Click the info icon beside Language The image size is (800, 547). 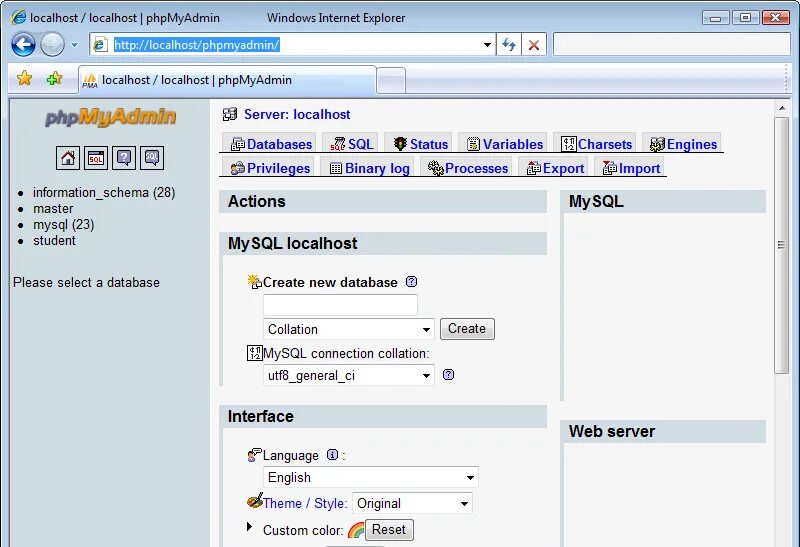(332, 454)
